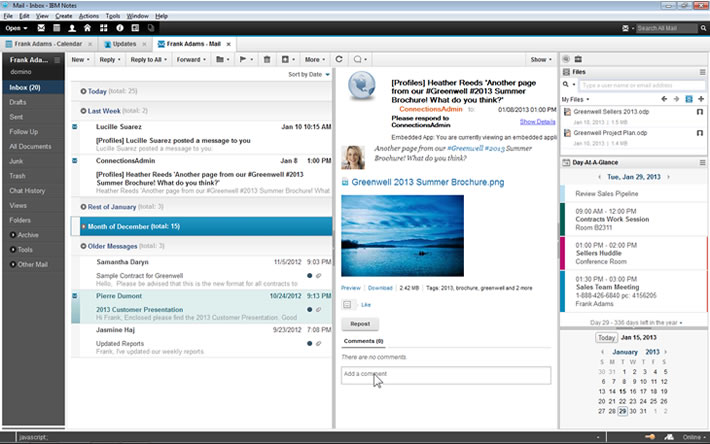
Task: Open the Show dropdown in toolbar
Action: coord(541,59)
